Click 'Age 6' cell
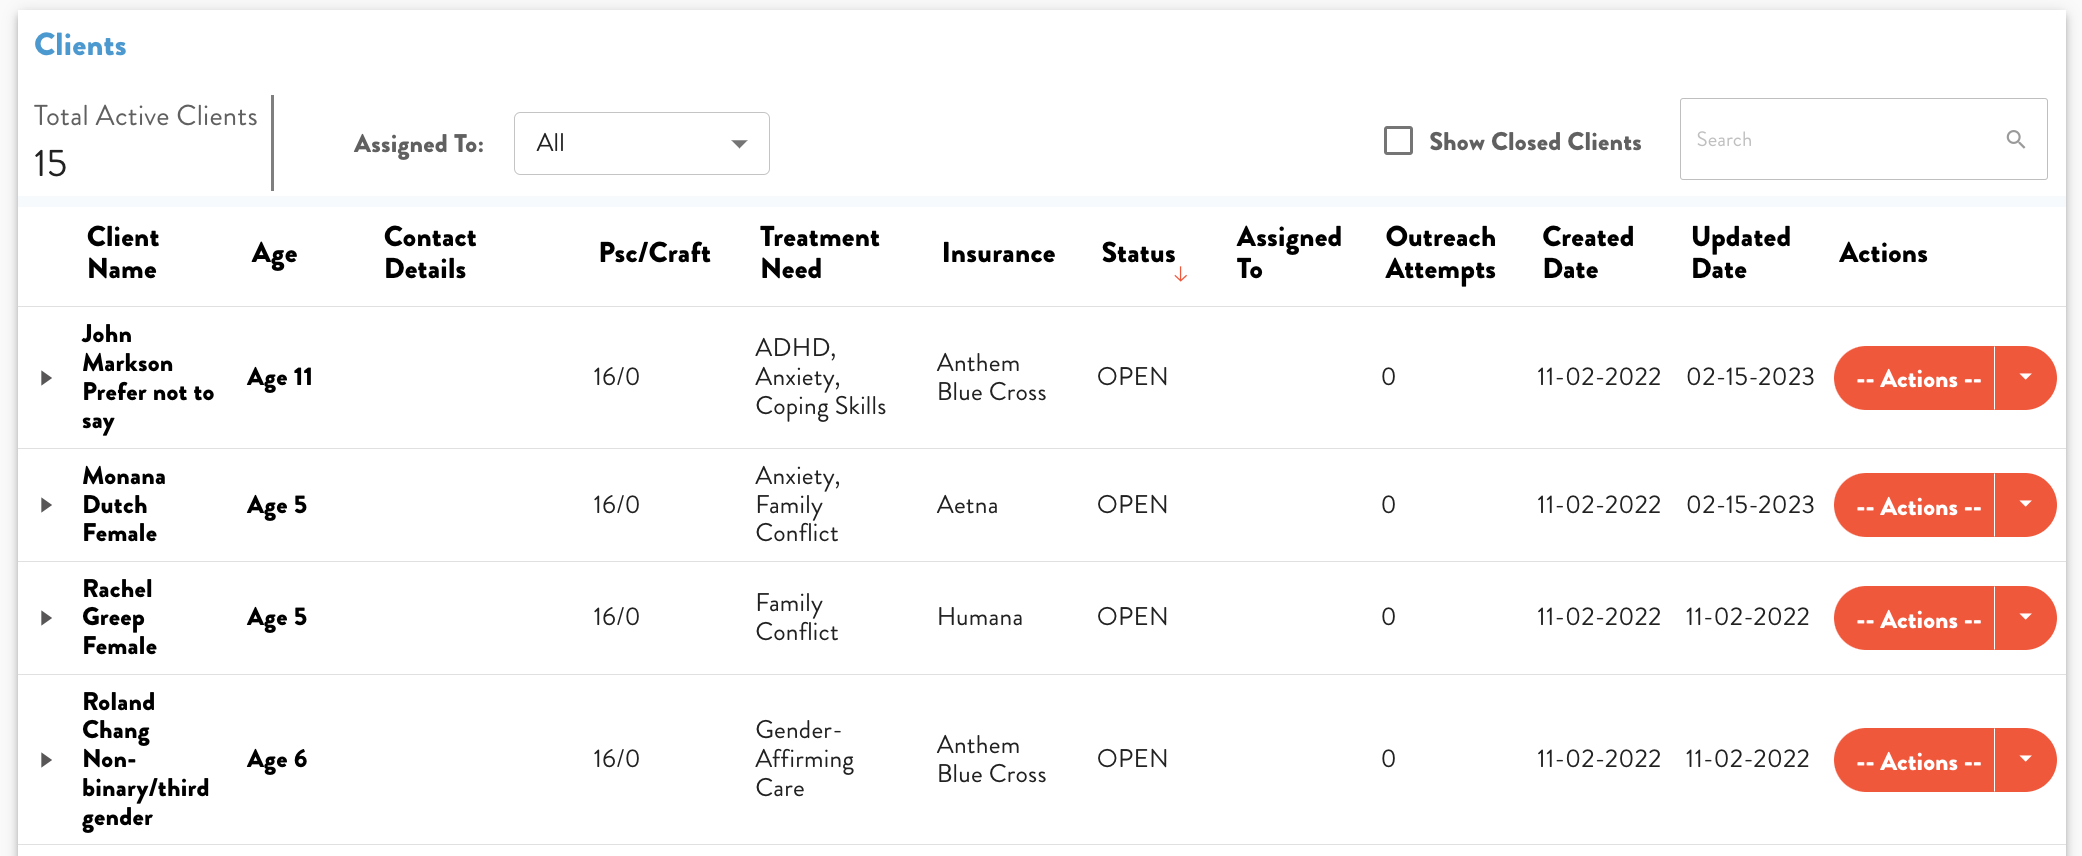Screen dimensions: 2082x856 (277, 760)
